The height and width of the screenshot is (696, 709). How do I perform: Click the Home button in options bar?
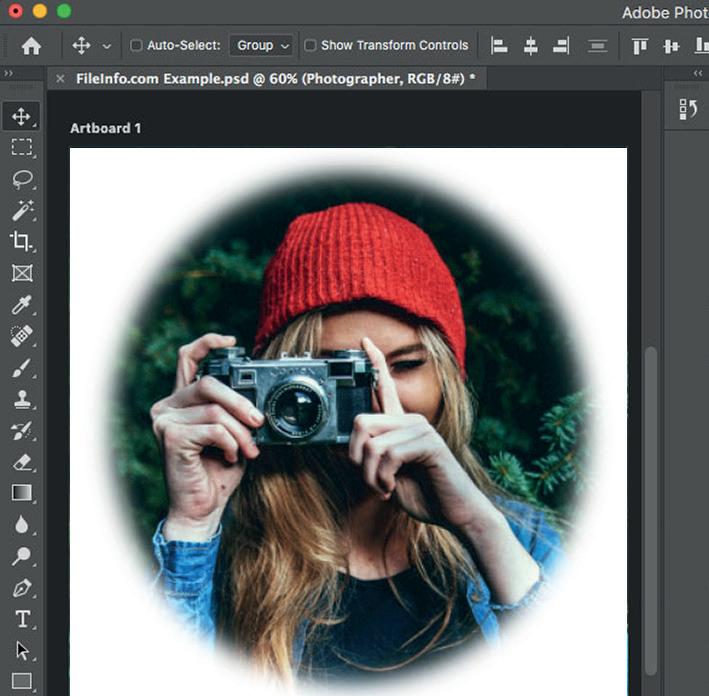(31, 46)
